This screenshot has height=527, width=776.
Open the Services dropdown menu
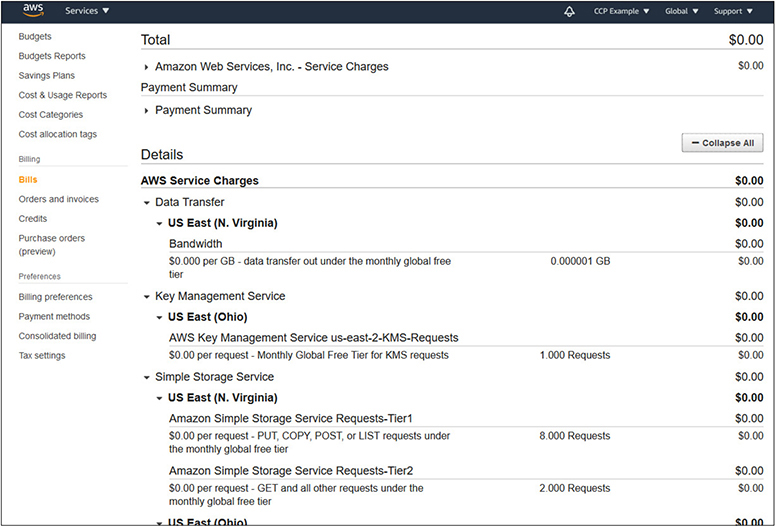click(x=87, y=11)
